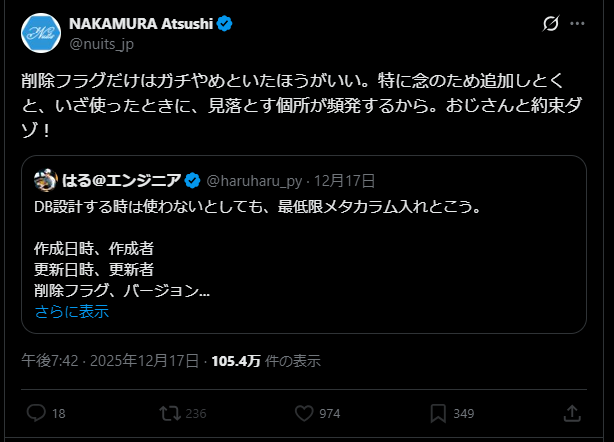Click the share upload icon
Viewport: 614px width, 442px height.
[573, 413]
